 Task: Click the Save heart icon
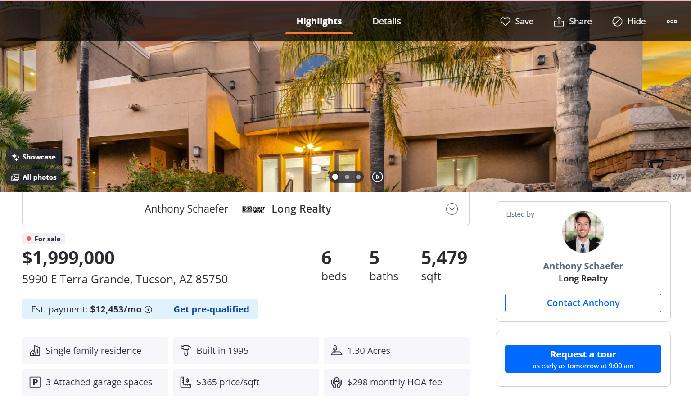505,21
